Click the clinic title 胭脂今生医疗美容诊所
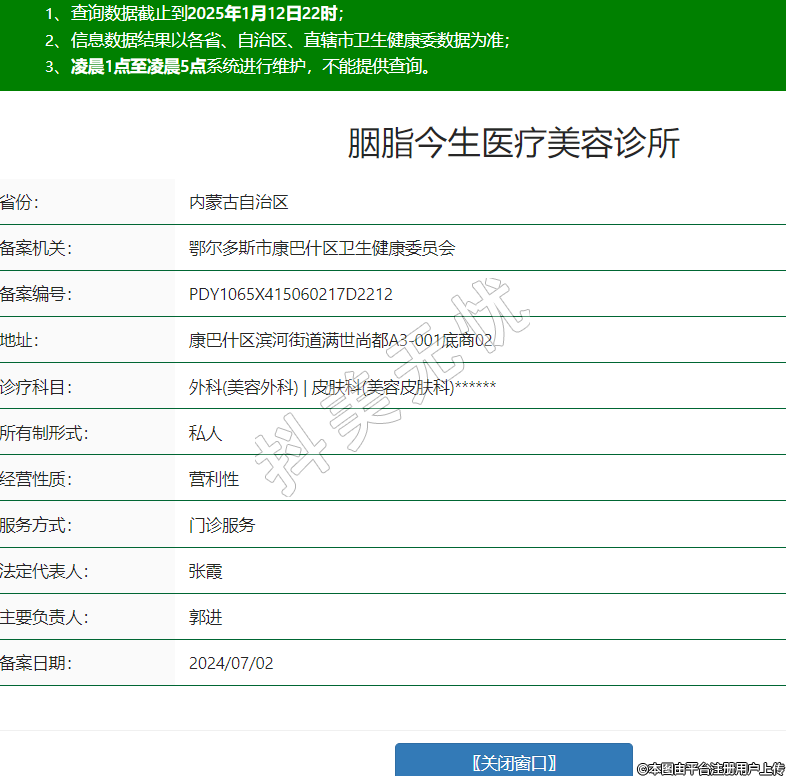 pyautogui.click(x=513, y=144)
